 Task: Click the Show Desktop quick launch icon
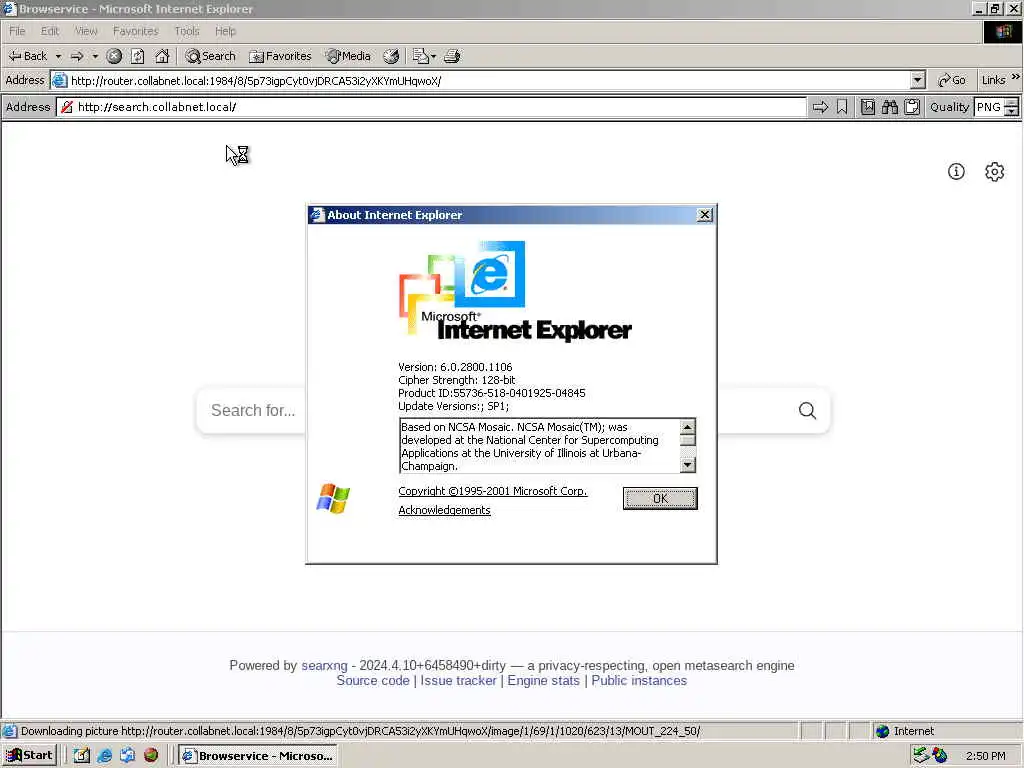(x=81, y=755)
